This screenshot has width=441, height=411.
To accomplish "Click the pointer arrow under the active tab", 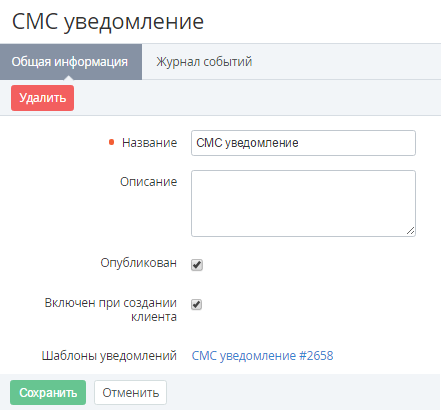I will coord(68,78).
